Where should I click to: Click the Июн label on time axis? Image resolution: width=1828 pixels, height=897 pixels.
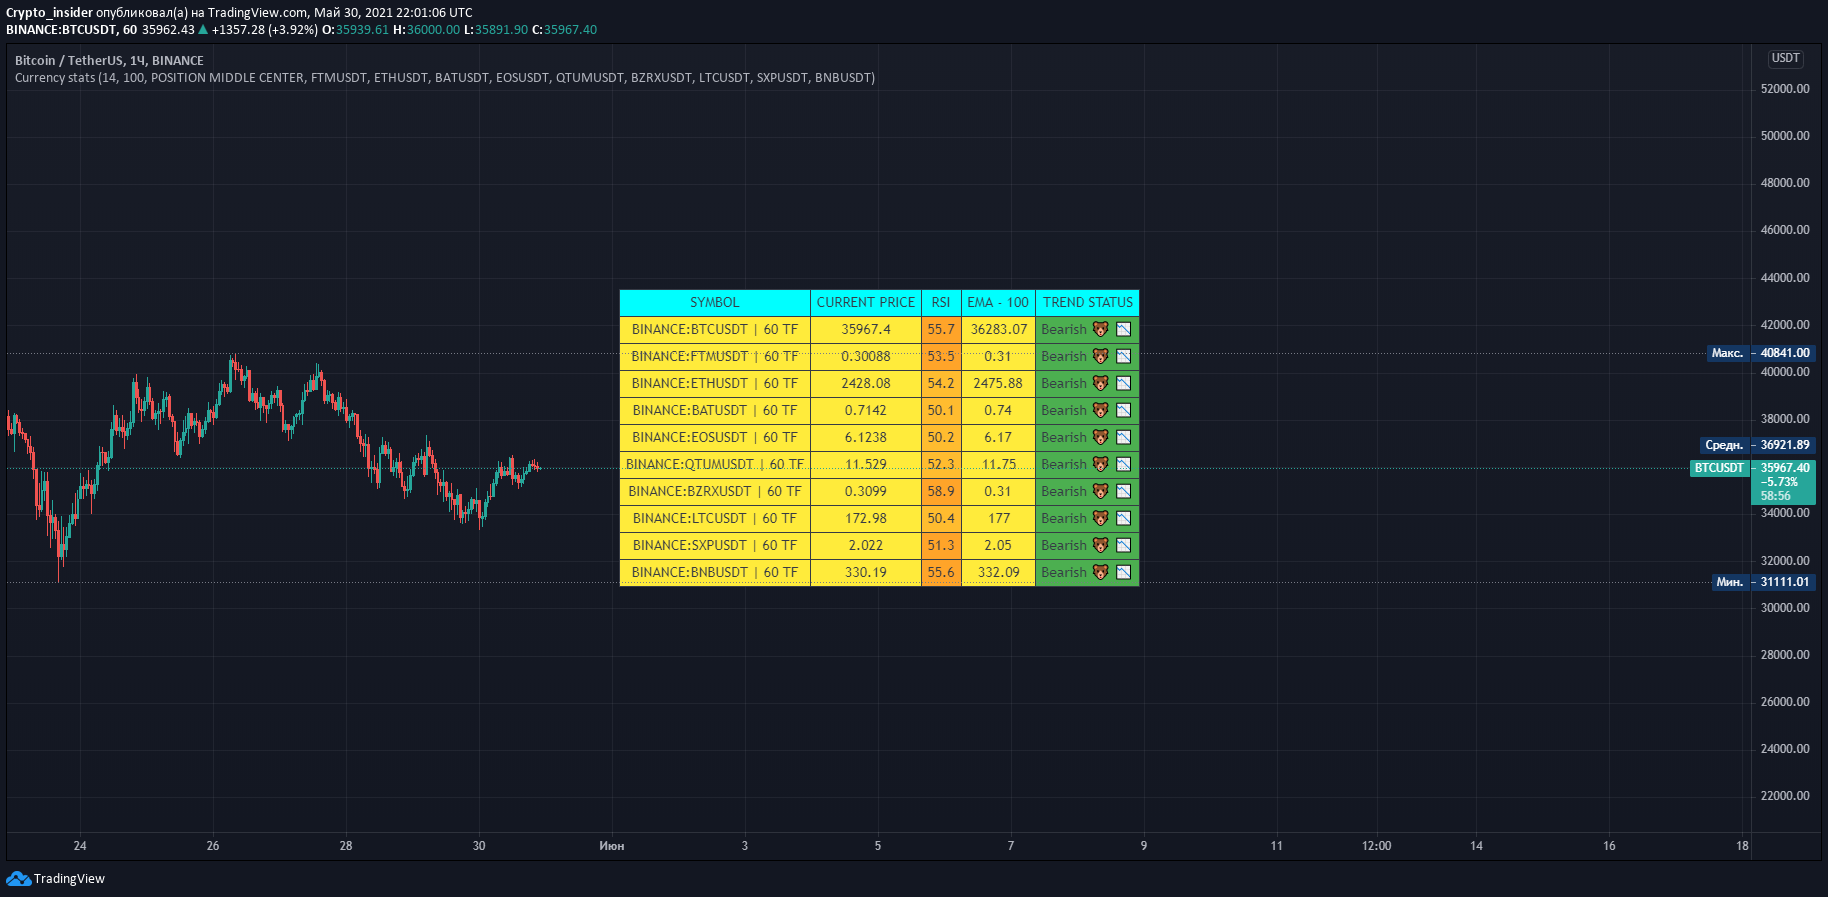click(612, 846)
